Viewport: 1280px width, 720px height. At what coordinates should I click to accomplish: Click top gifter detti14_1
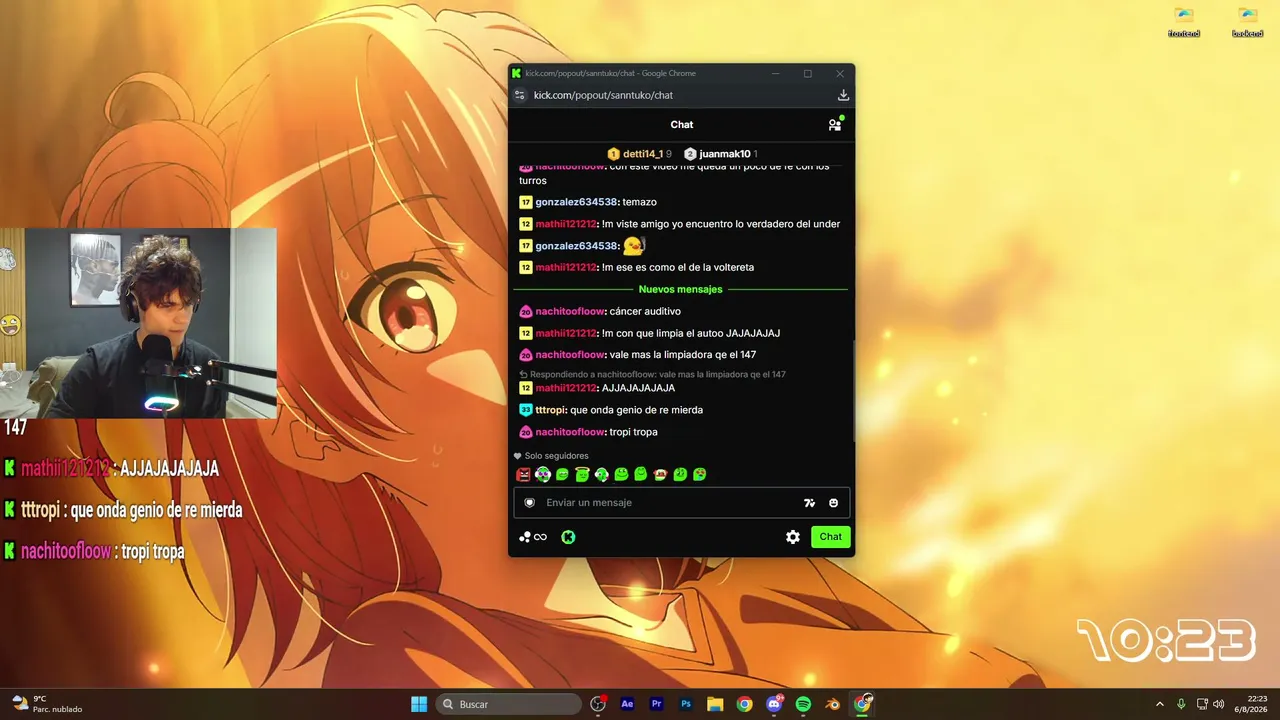[640, 154]
